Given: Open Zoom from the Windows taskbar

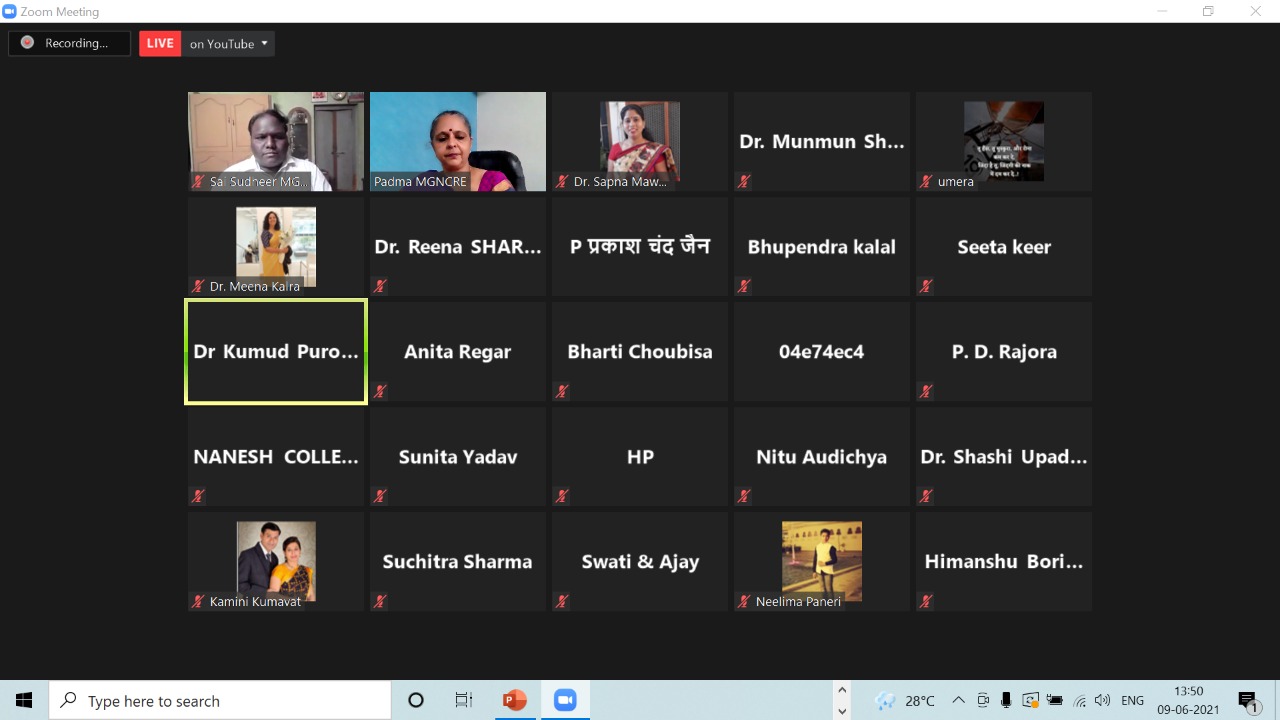Looking at the screenshot, I should coord(565,700).
